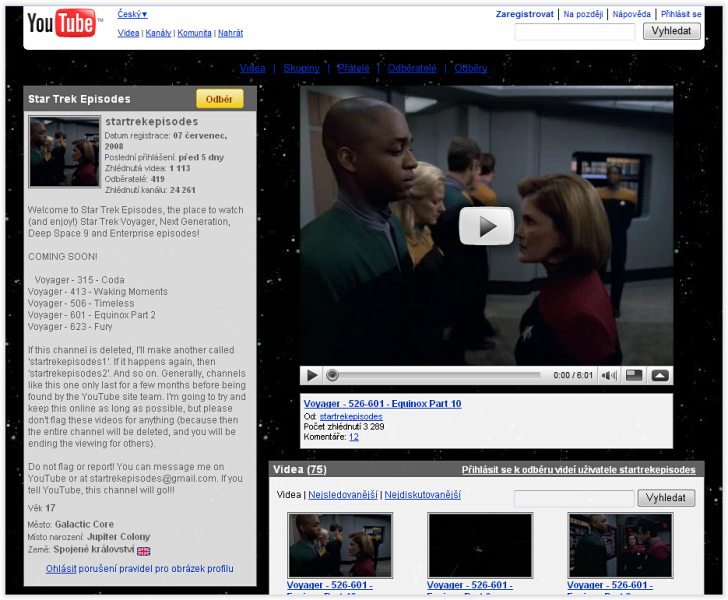The width and height of the screenshot is (728, 600).
Task: Go to Kanály in the header
Action: click(x=158, y=33)
